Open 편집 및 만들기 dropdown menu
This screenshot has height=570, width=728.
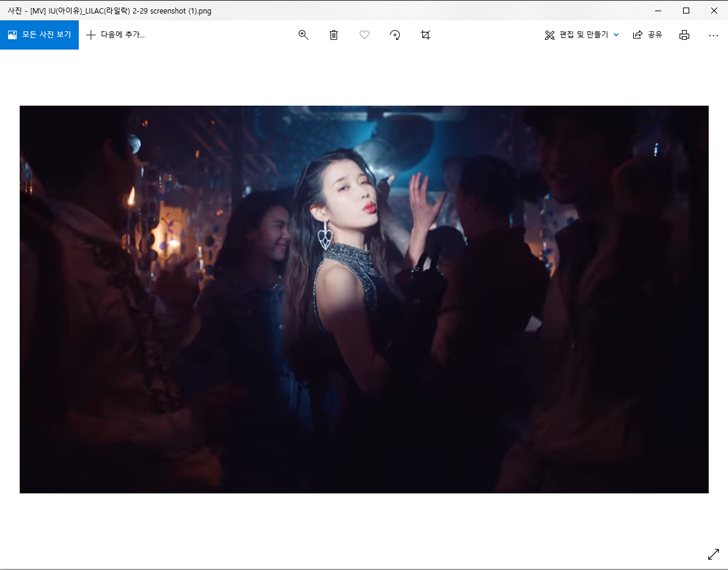coord(581,35)
